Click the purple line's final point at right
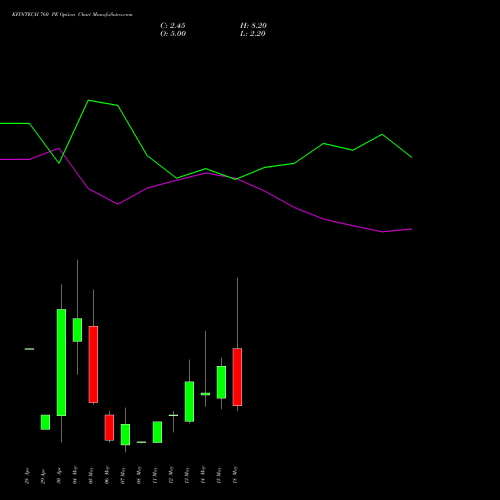Image resolution: width=500 pixels, height=500 pixels. (411, 229)
